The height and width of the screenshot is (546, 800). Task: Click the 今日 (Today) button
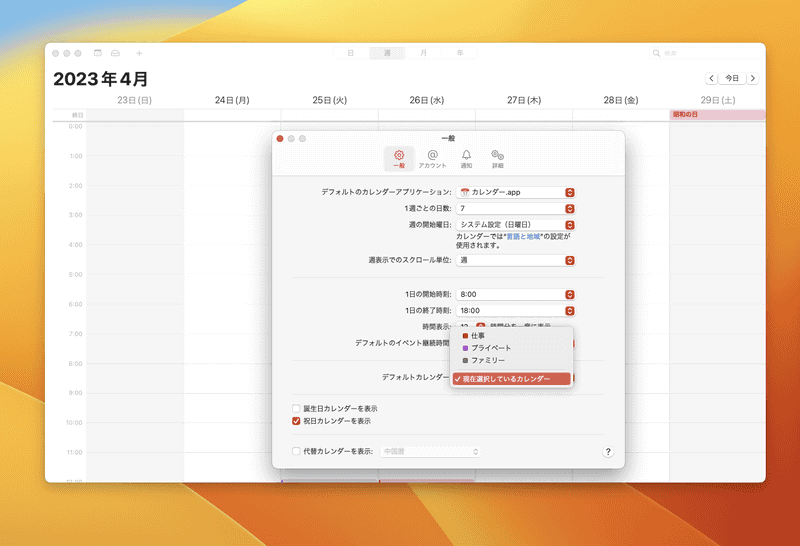tap(732, 78)
